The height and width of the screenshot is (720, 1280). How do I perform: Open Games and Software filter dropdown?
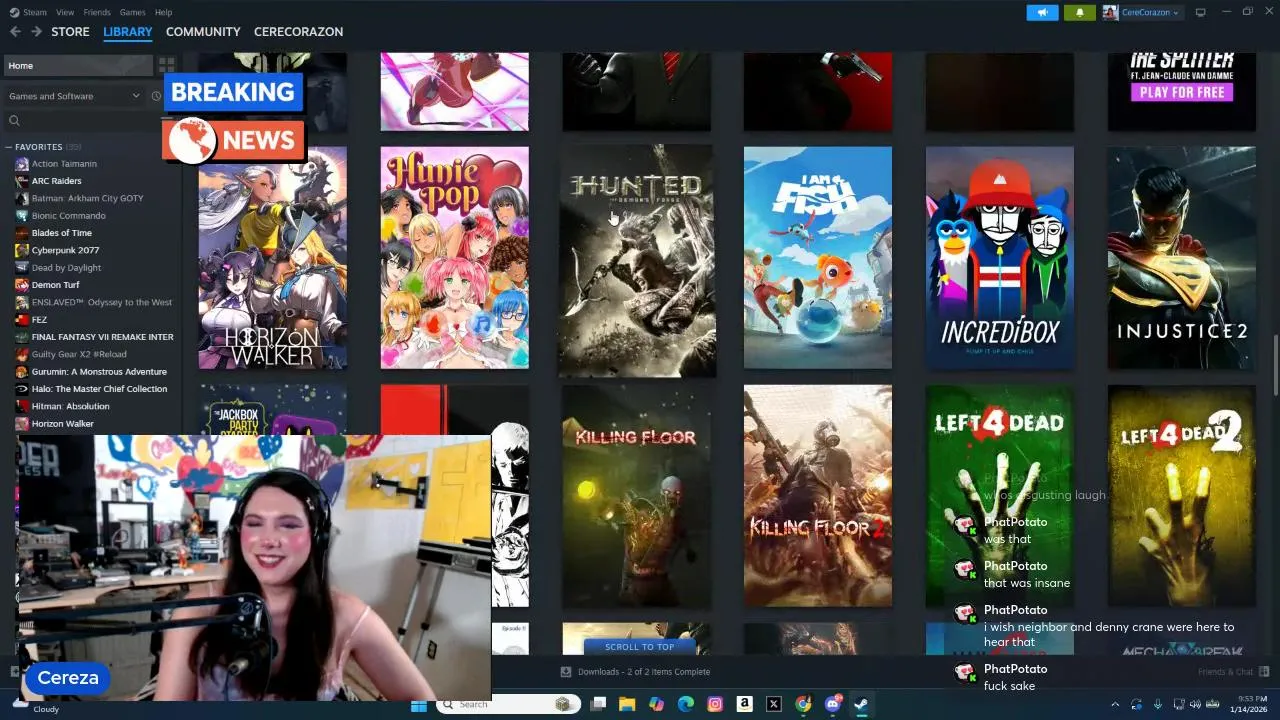tap(74, 96)
